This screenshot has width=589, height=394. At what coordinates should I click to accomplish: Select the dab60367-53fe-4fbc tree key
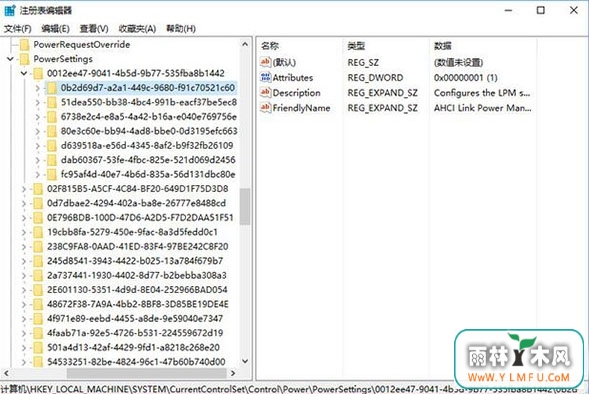click(x=148, y=160)
